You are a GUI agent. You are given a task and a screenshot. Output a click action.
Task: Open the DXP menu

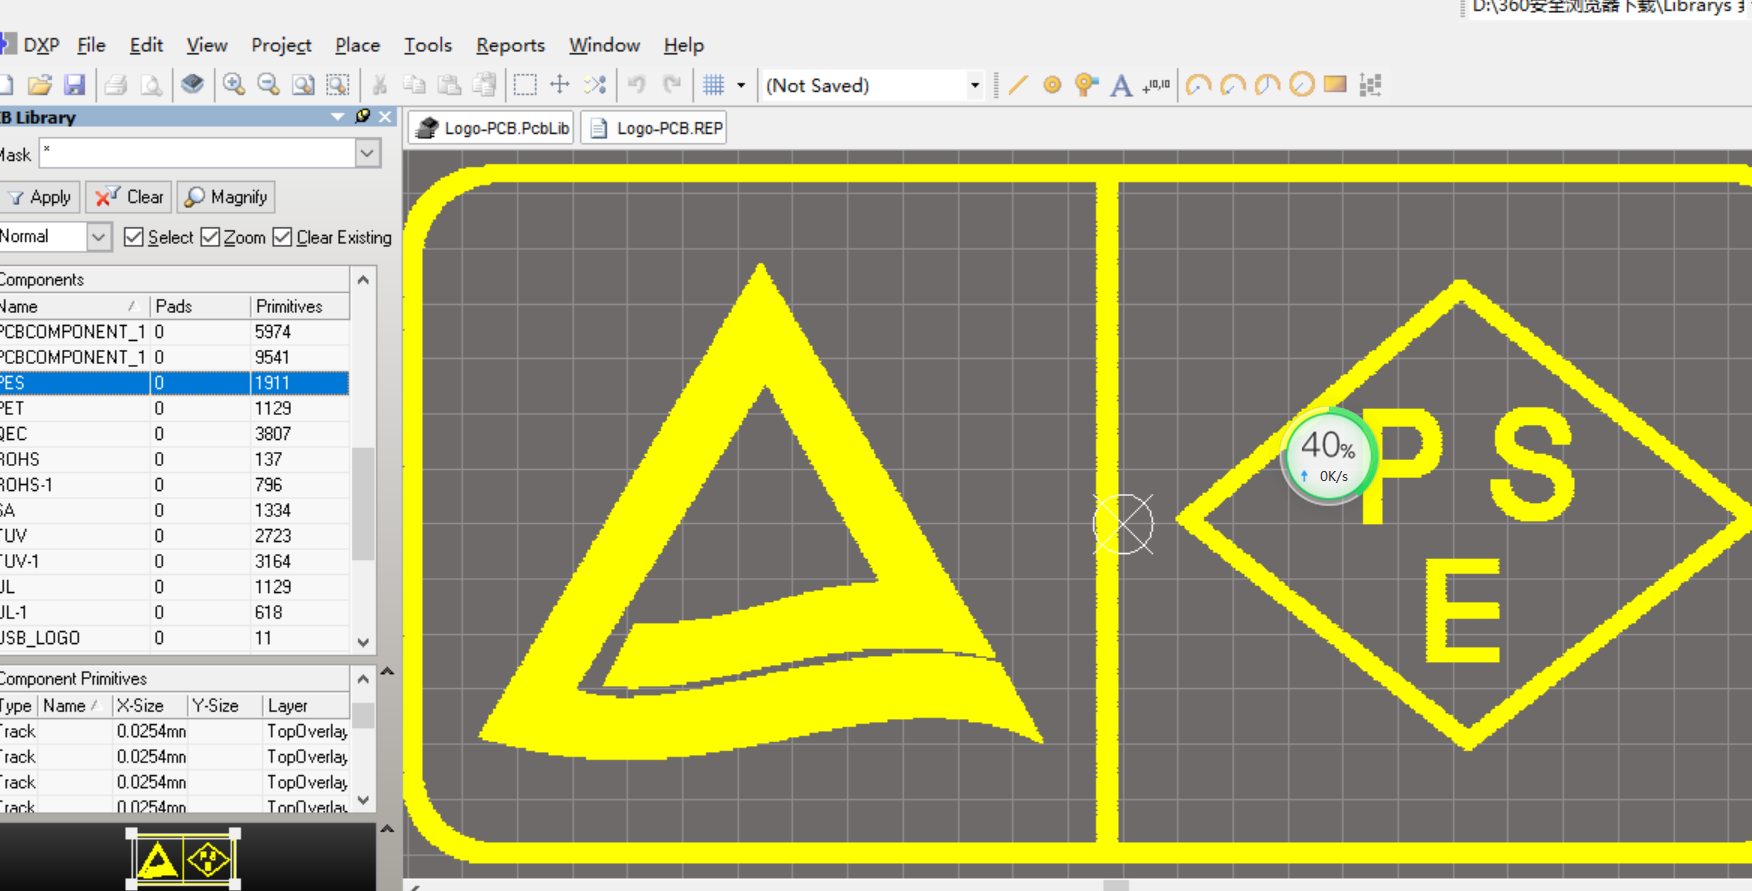point(40,45)
